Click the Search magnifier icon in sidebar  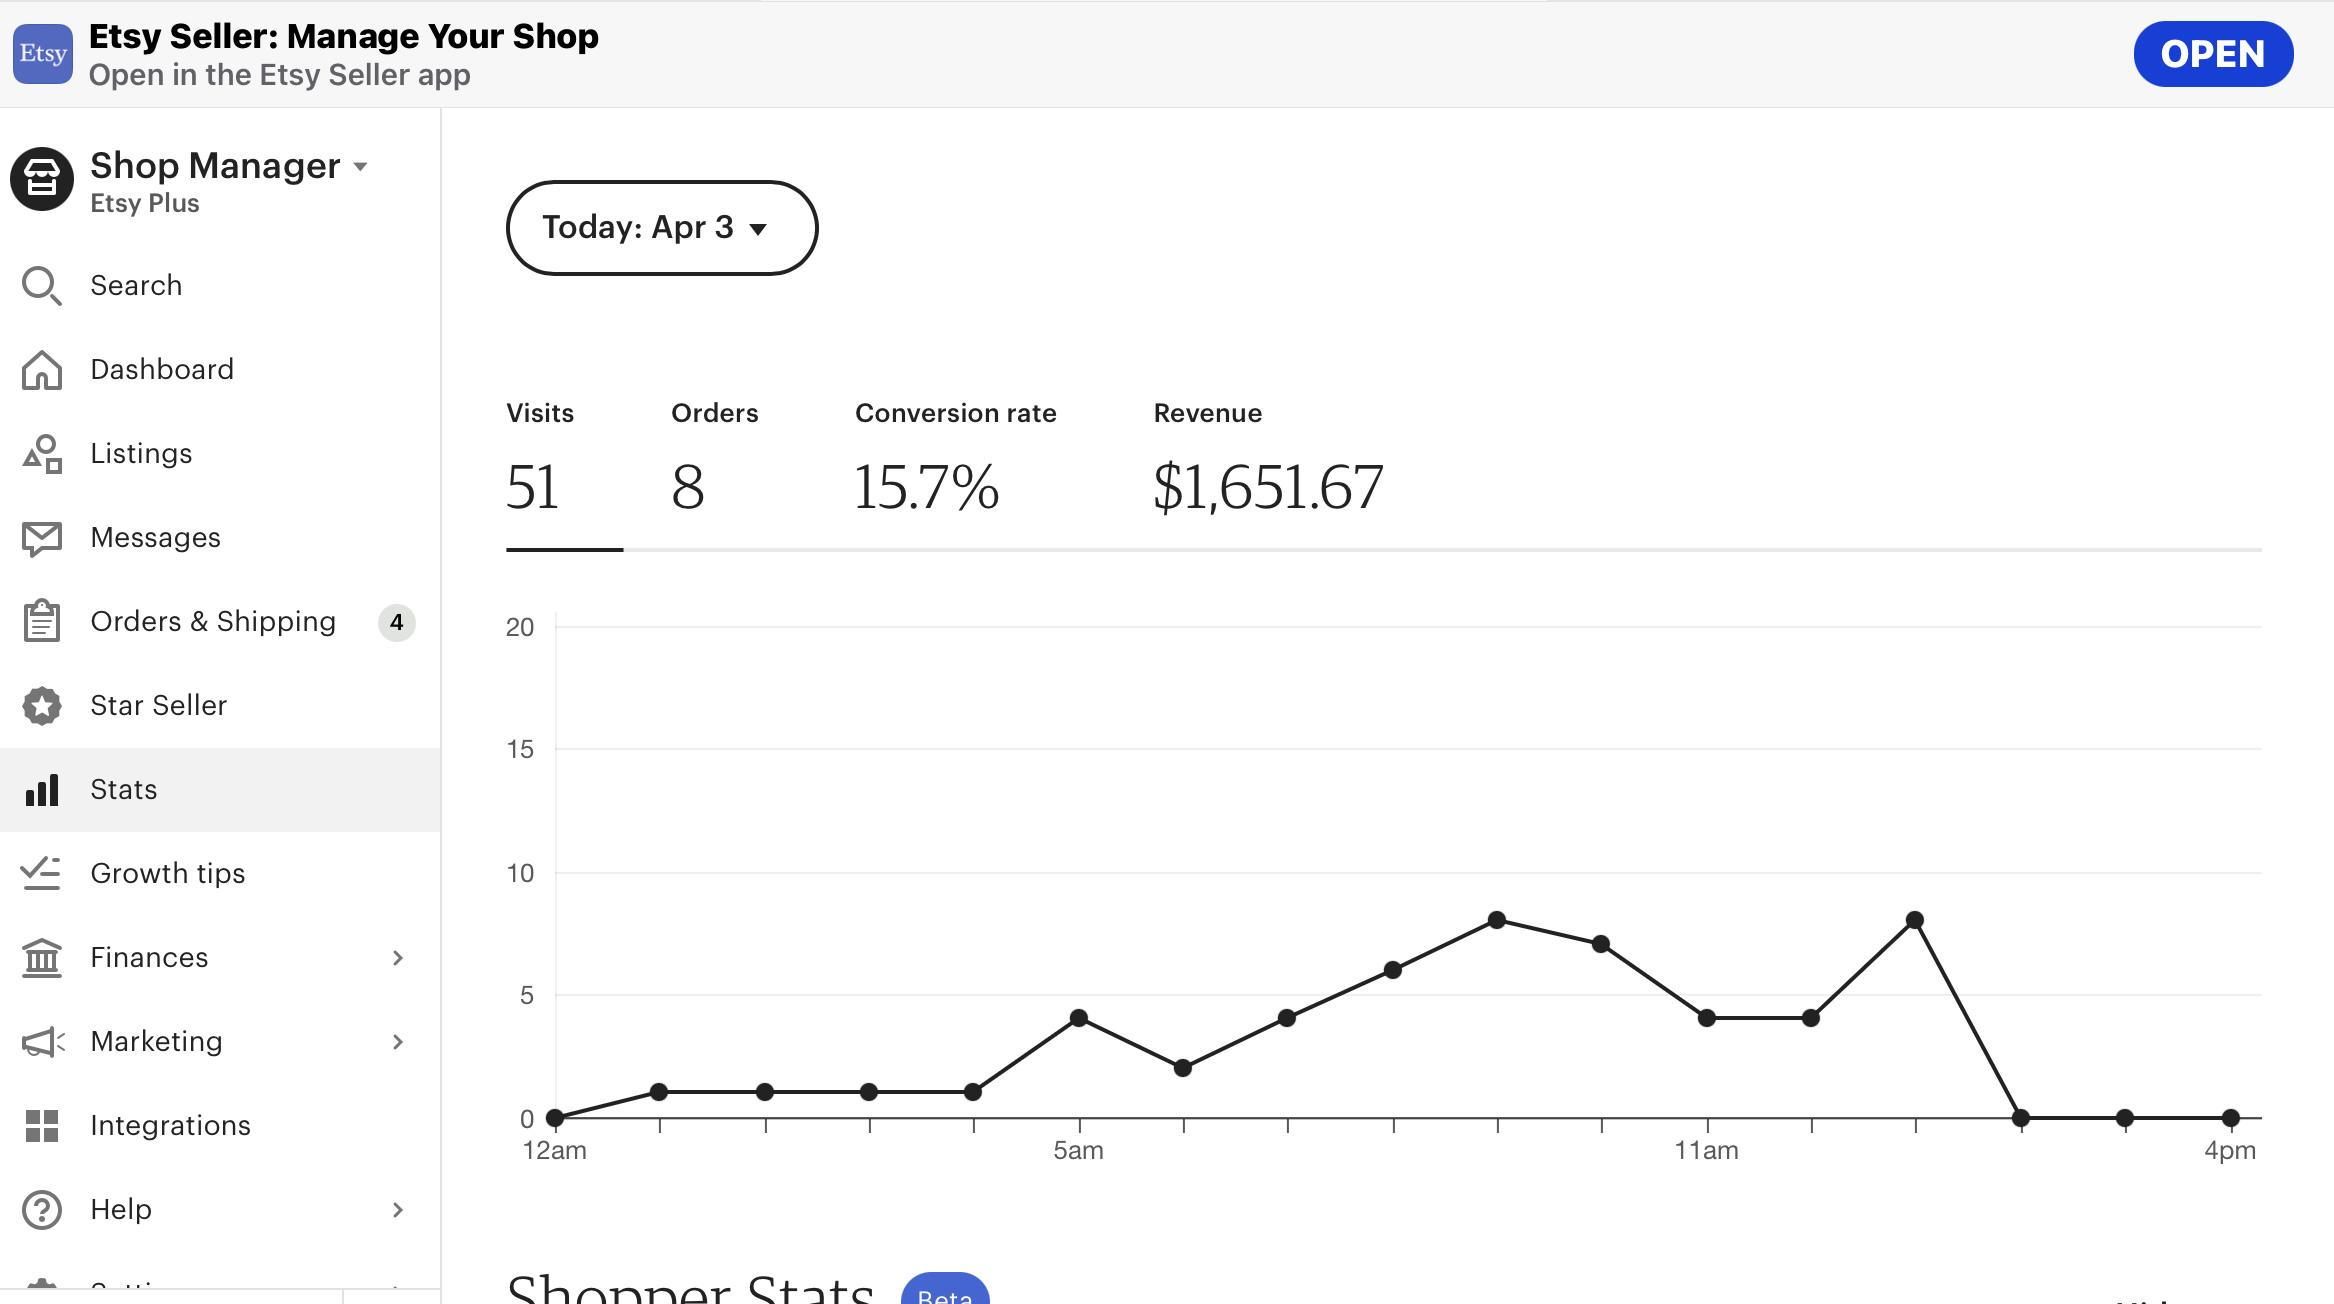tap(41, 286)
